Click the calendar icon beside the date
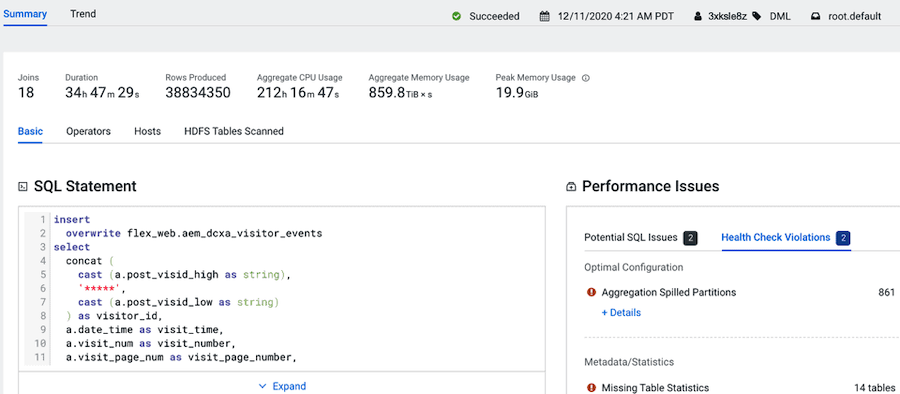Viewport: 900px width, 394px height. [x=544, y=16]
